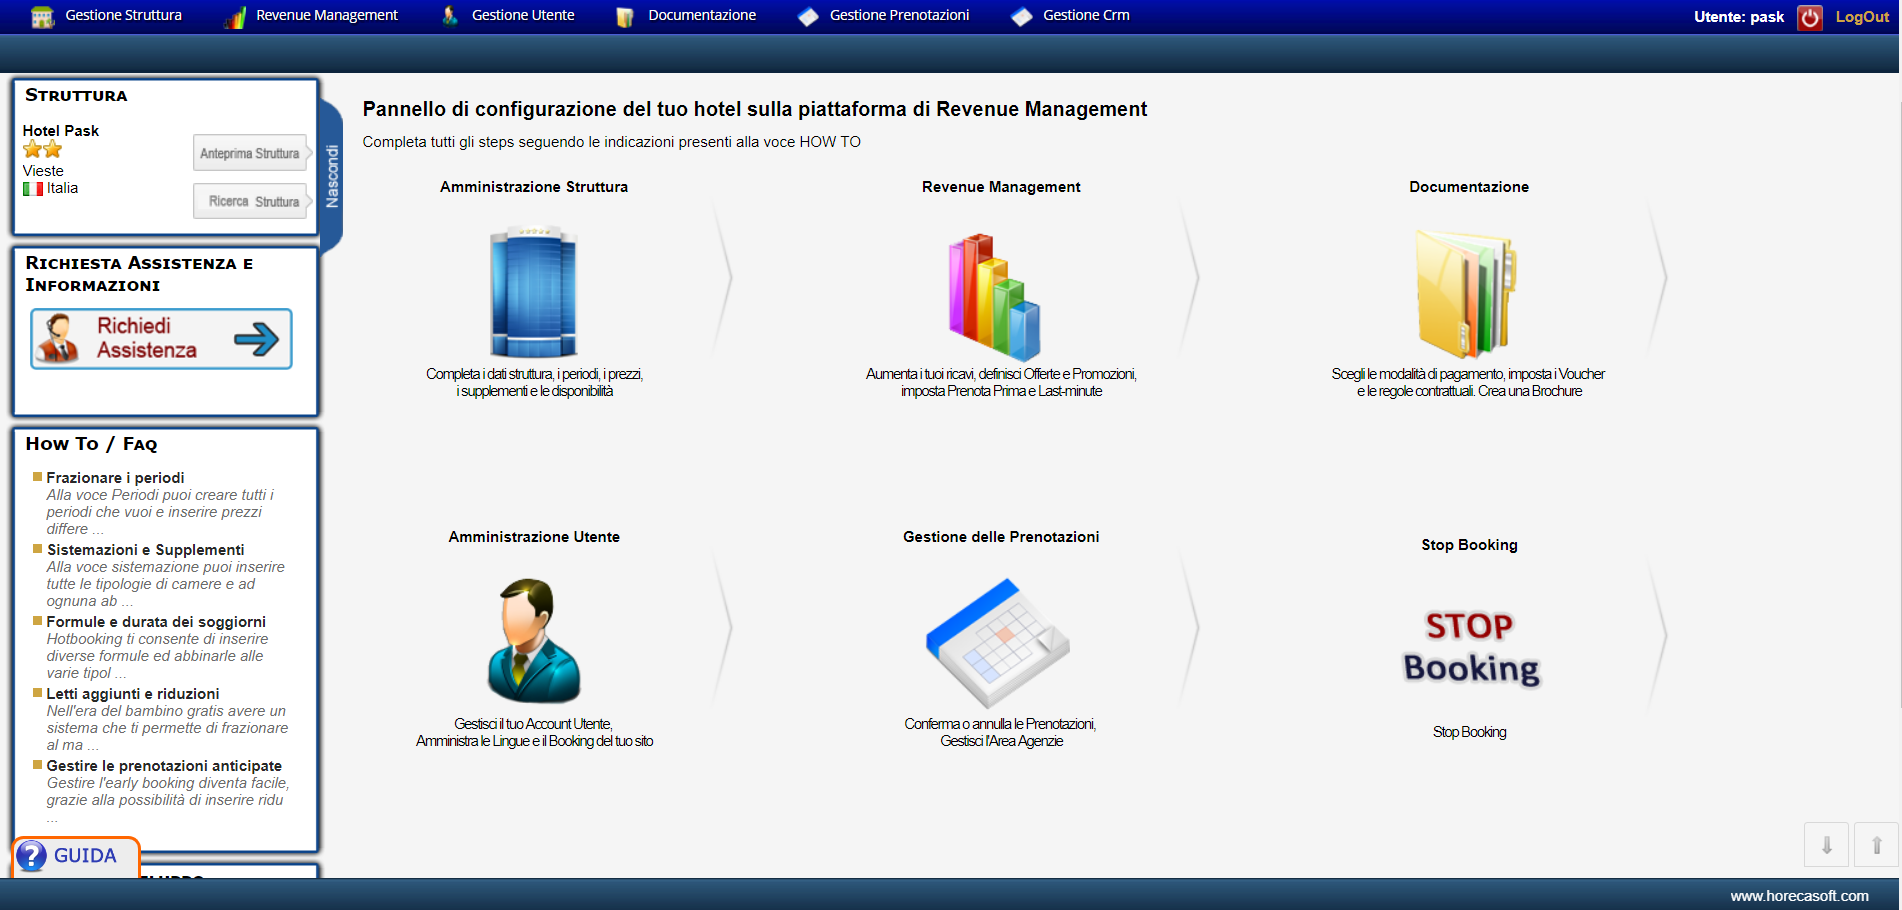
Task: Click the diamond icon beside Gestione Crm
Action: point(1021,17)
